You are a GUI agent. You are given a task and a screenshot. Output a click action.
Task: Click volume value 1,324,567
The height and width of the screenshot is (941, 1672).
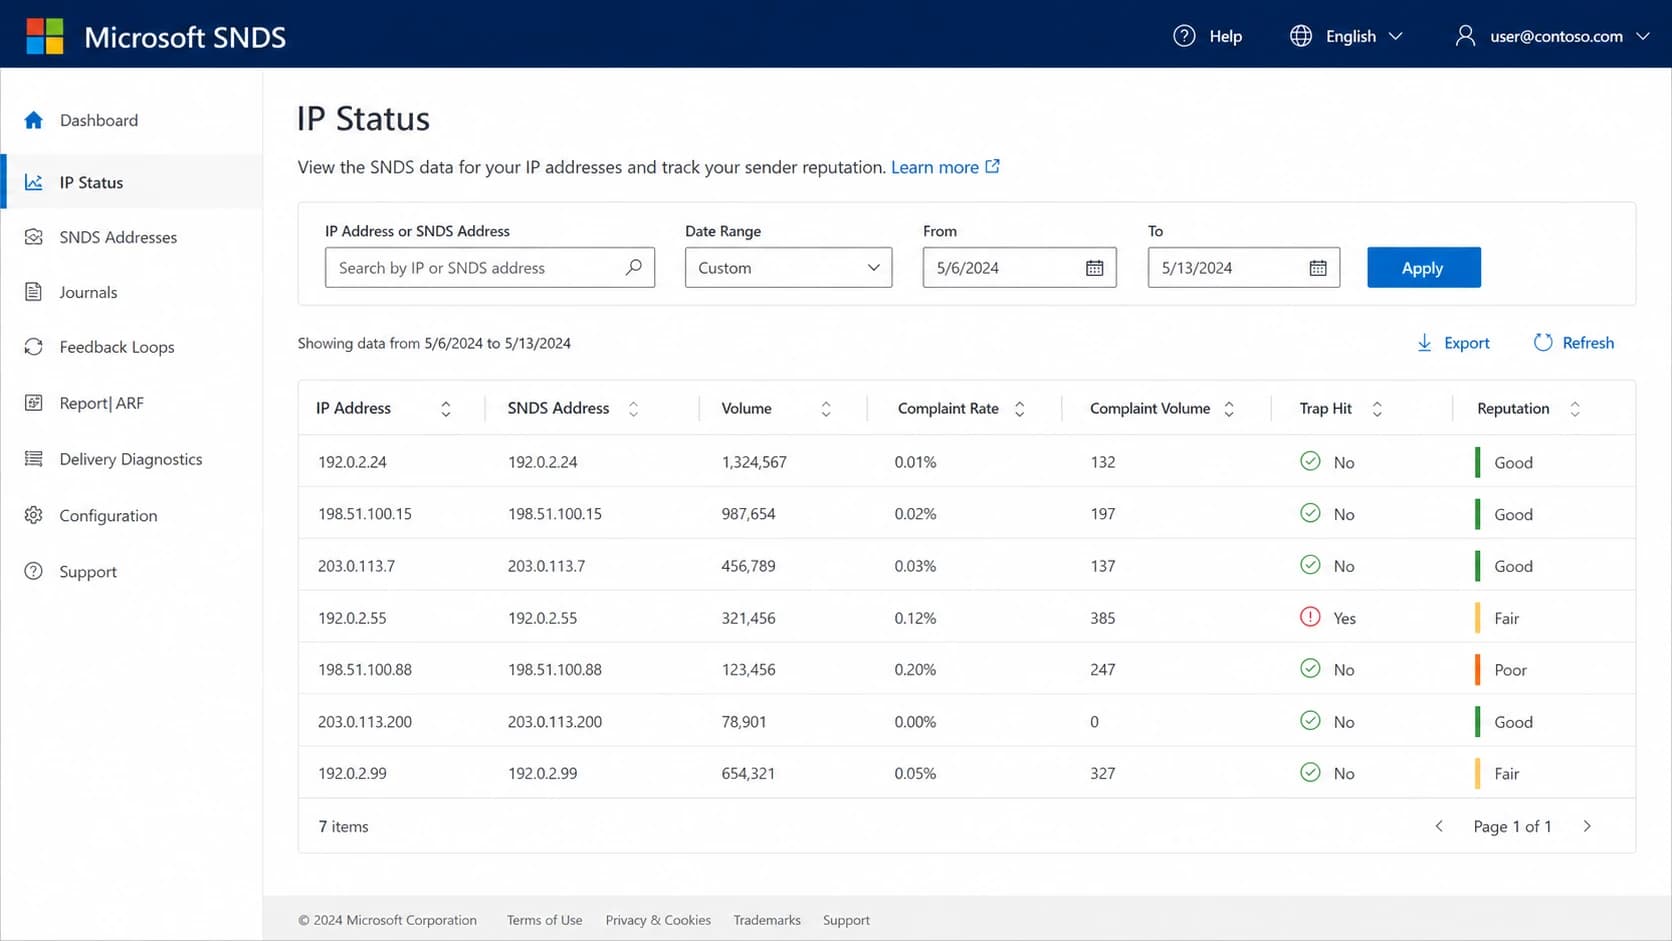(754, 462)
